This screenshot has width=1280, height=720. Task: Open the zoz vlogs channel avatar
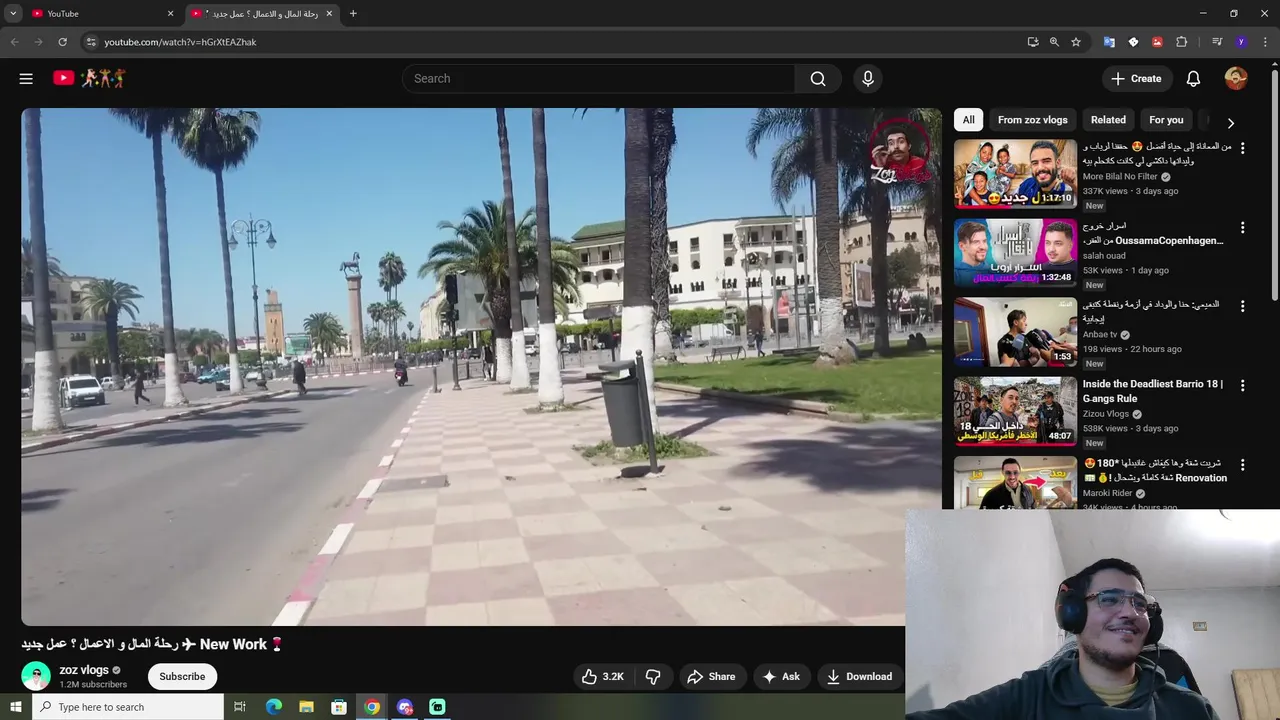(x=36, y=676)
